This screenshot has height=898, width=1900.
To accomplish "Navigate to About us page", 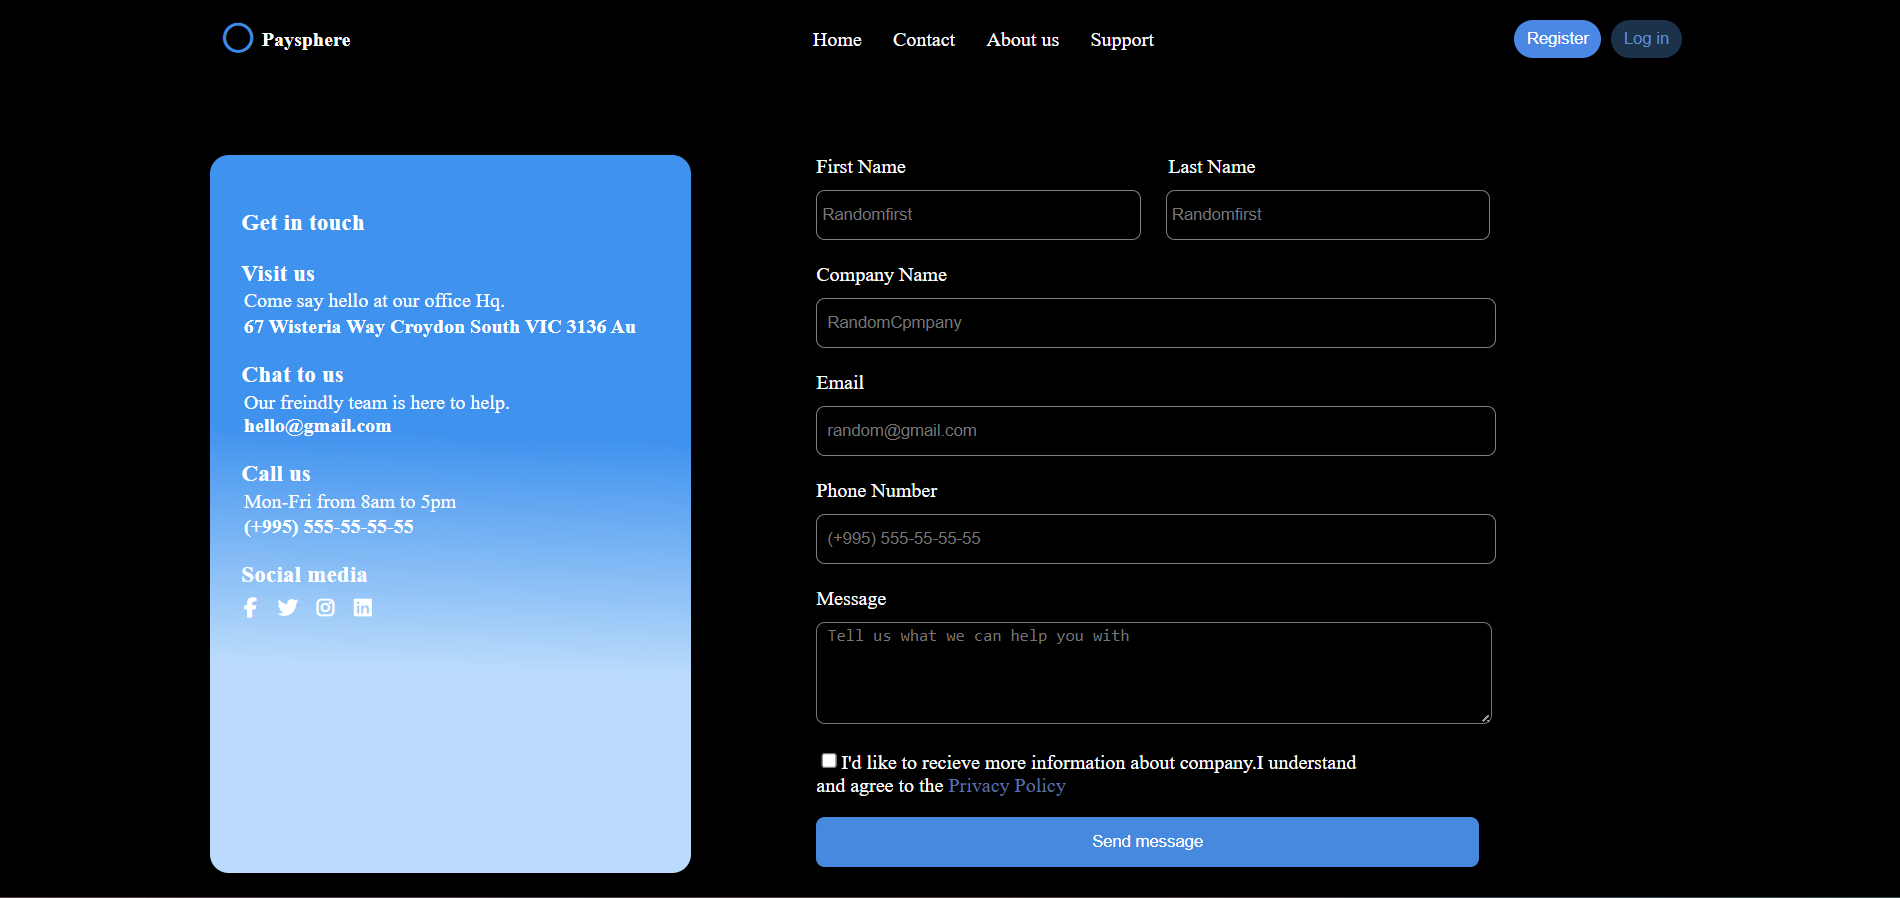I will tap(1022, 40).
